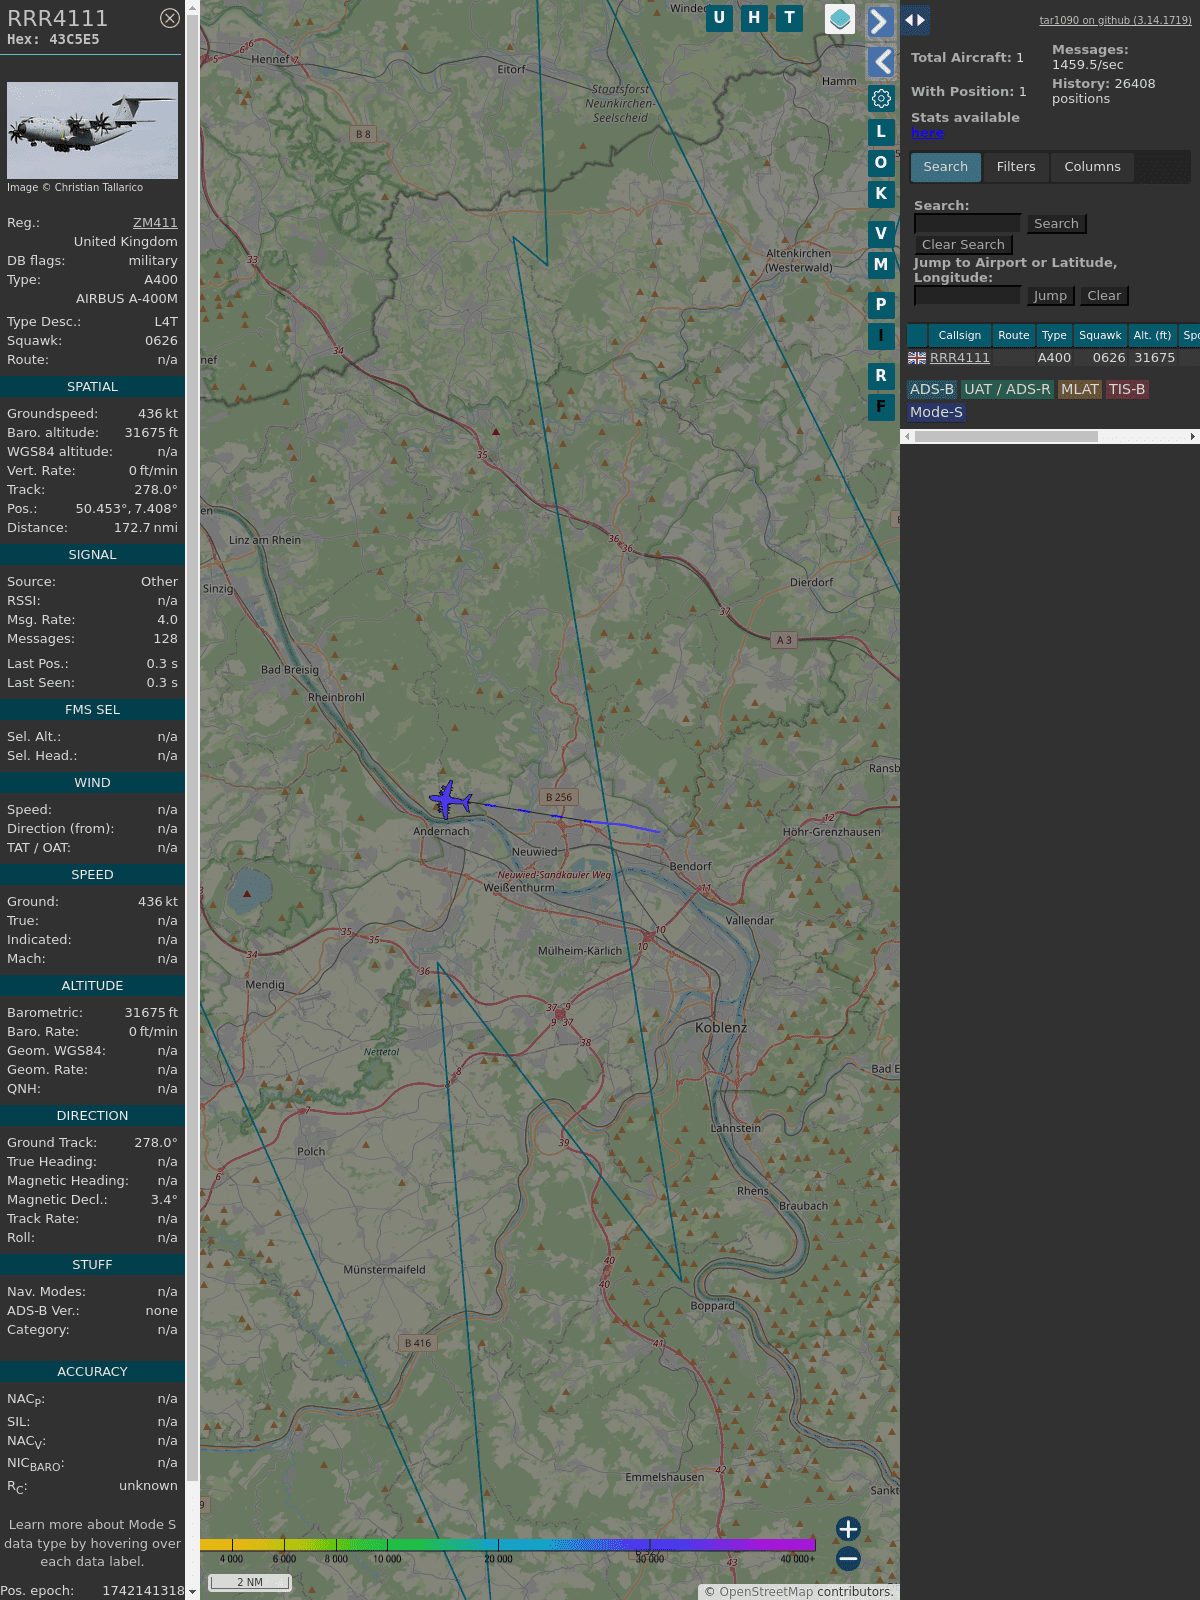Click the United Kingdom flag icon
This screenshot has width=1200, height=1600.
(x=917, y=358)
